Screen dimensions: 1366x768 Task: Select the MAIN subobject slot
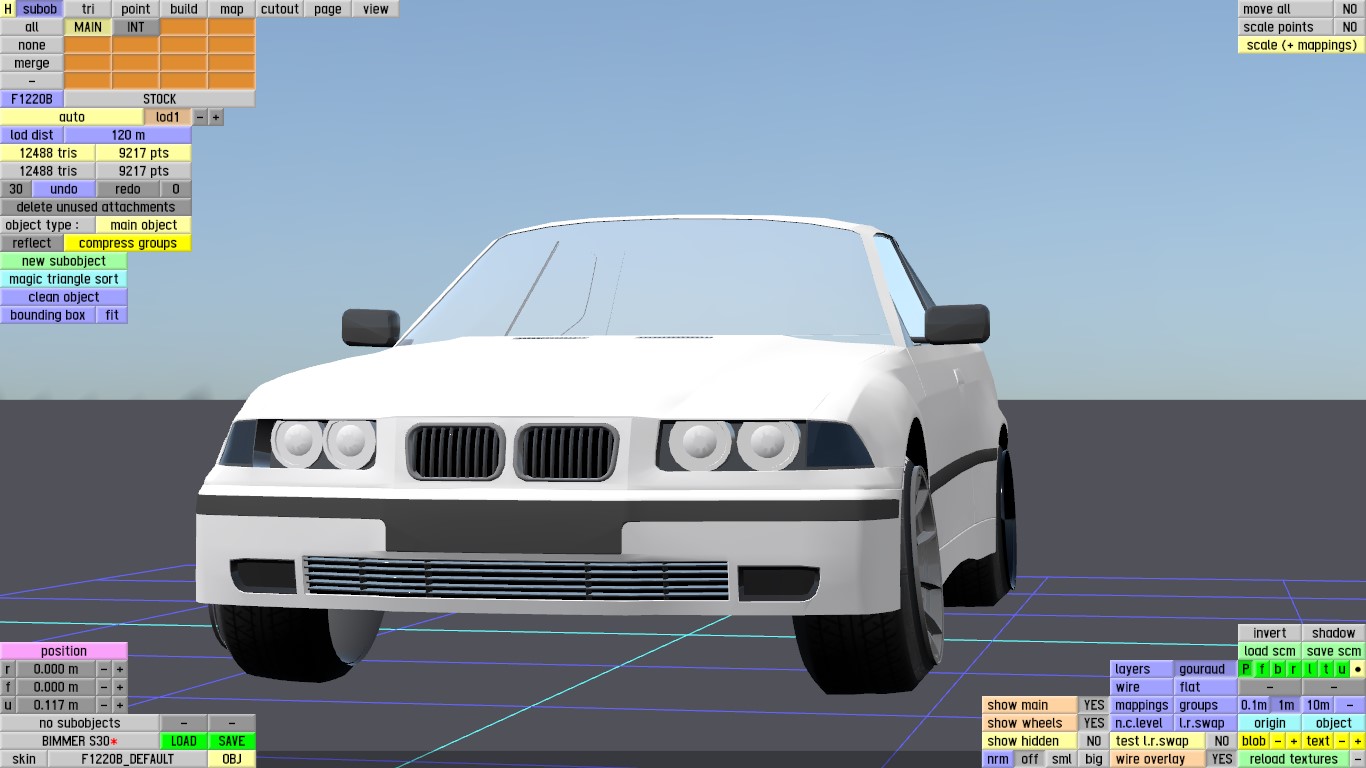point(88,27)
